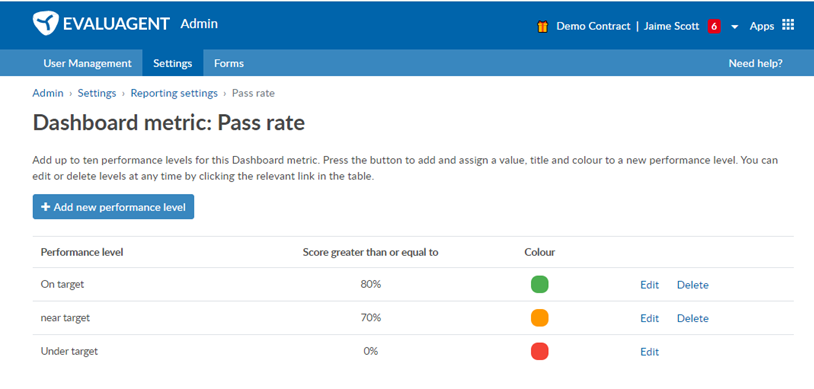Delete the On target performance level
The height and width of the screenshot is (389, 814).
(693, 285)
